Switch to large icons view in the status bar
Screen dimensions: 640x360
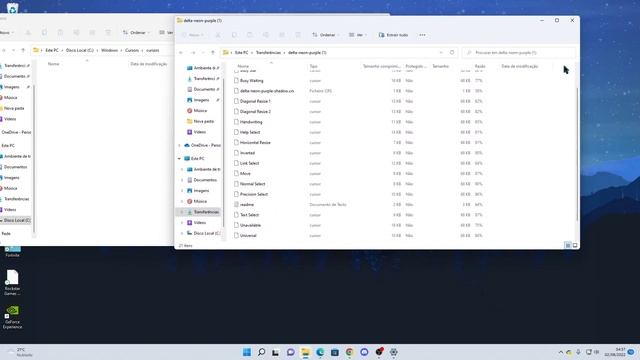(x=575, y=245)
